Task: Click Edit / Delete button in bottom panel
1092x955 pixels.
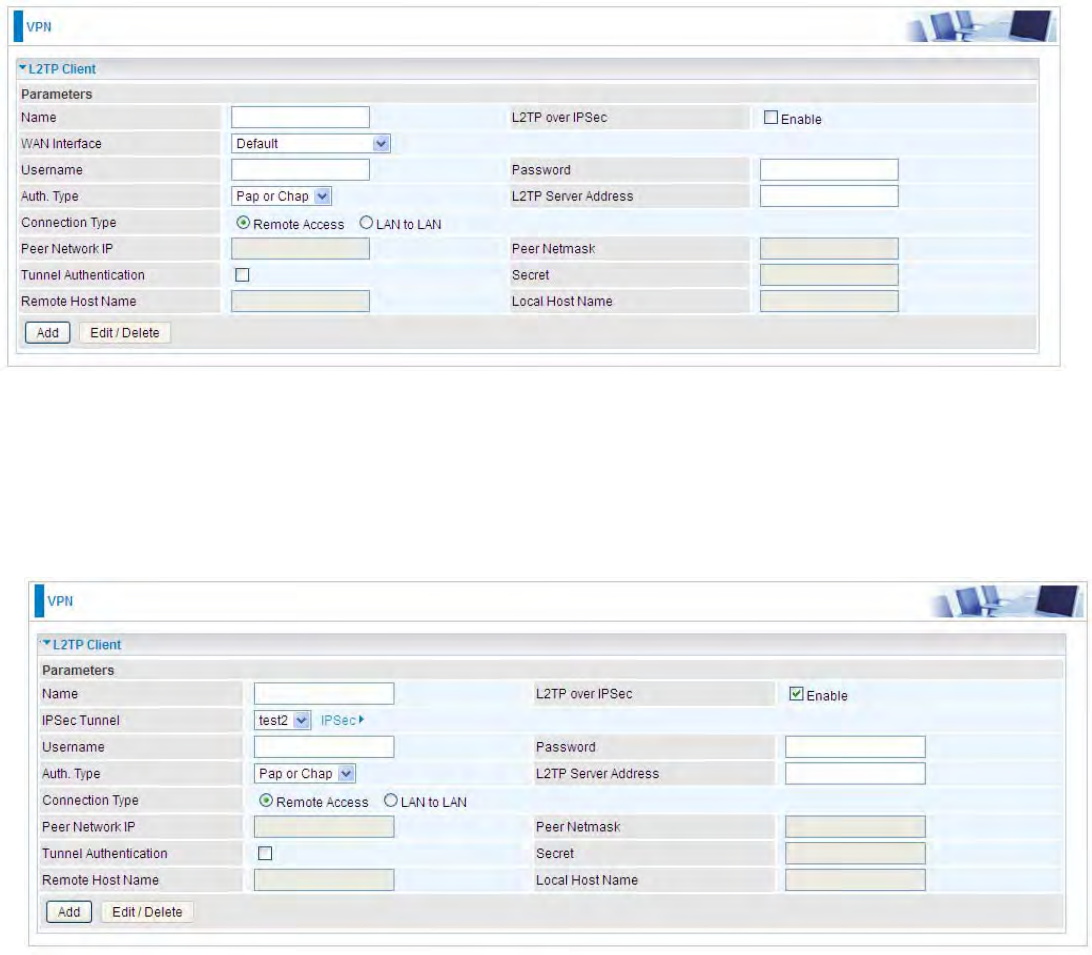Action: 147,912
